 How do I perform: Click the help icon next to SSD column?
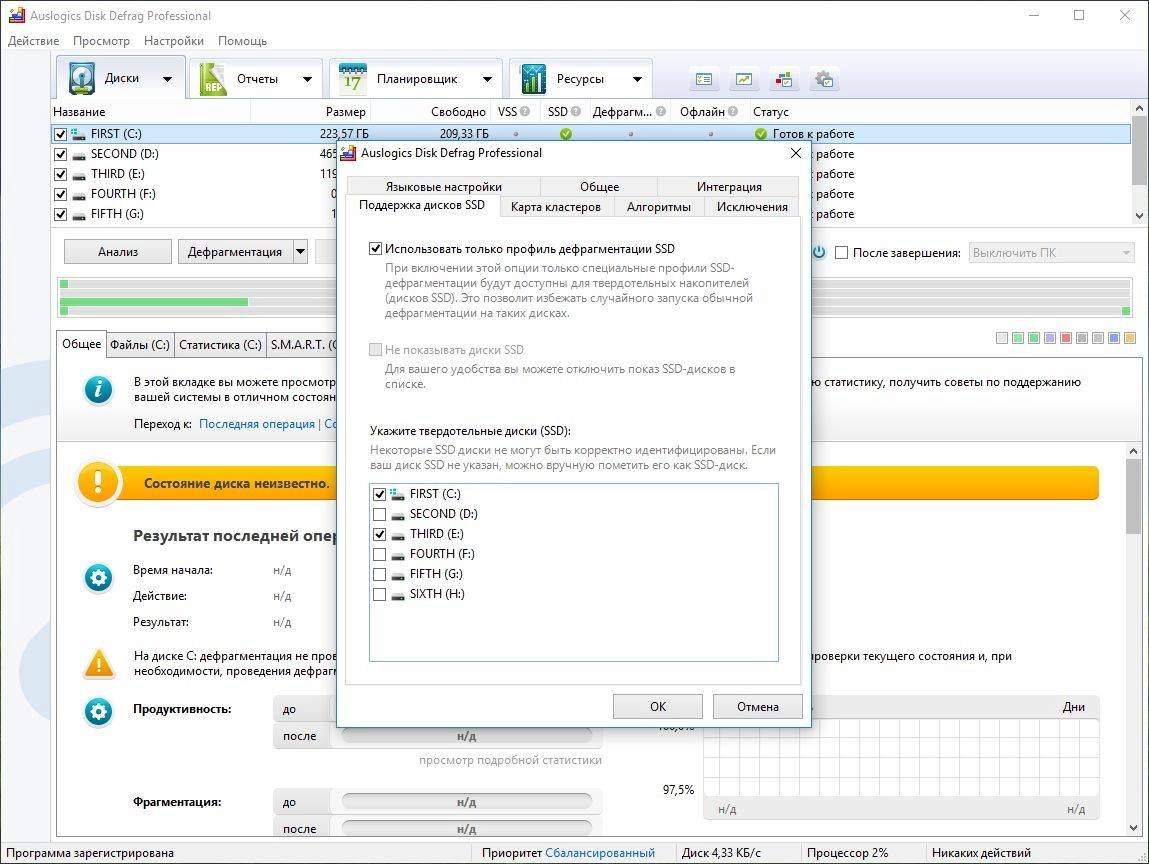tap(575, 111)
